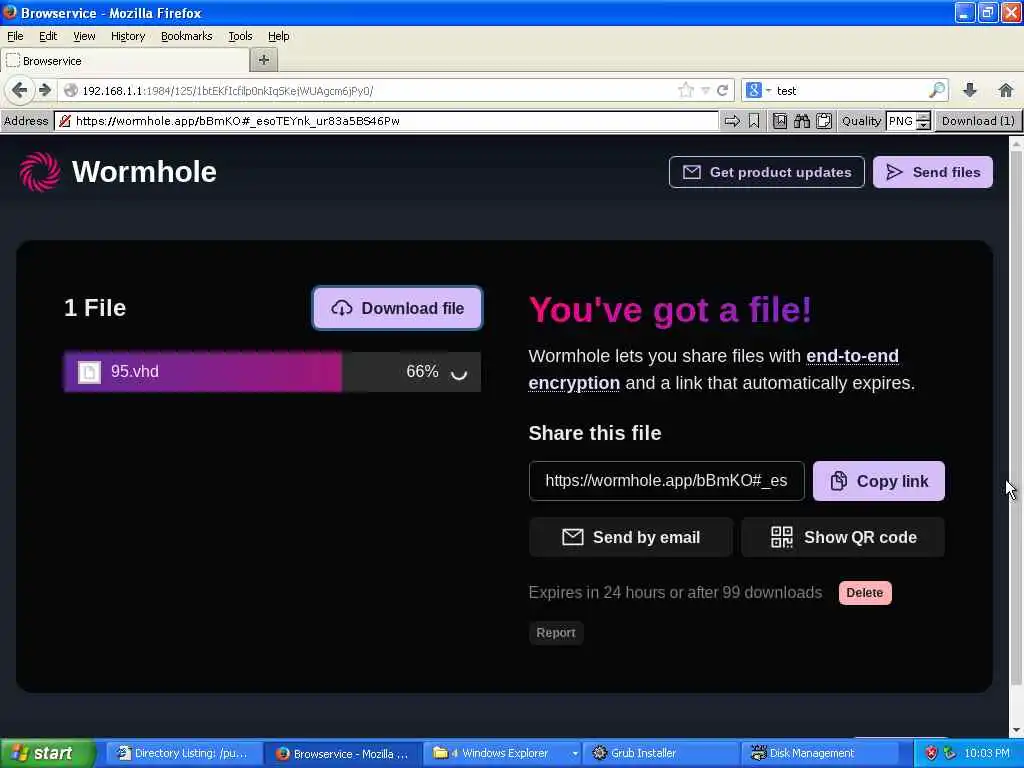Click Show QR code button

point(842,537)
